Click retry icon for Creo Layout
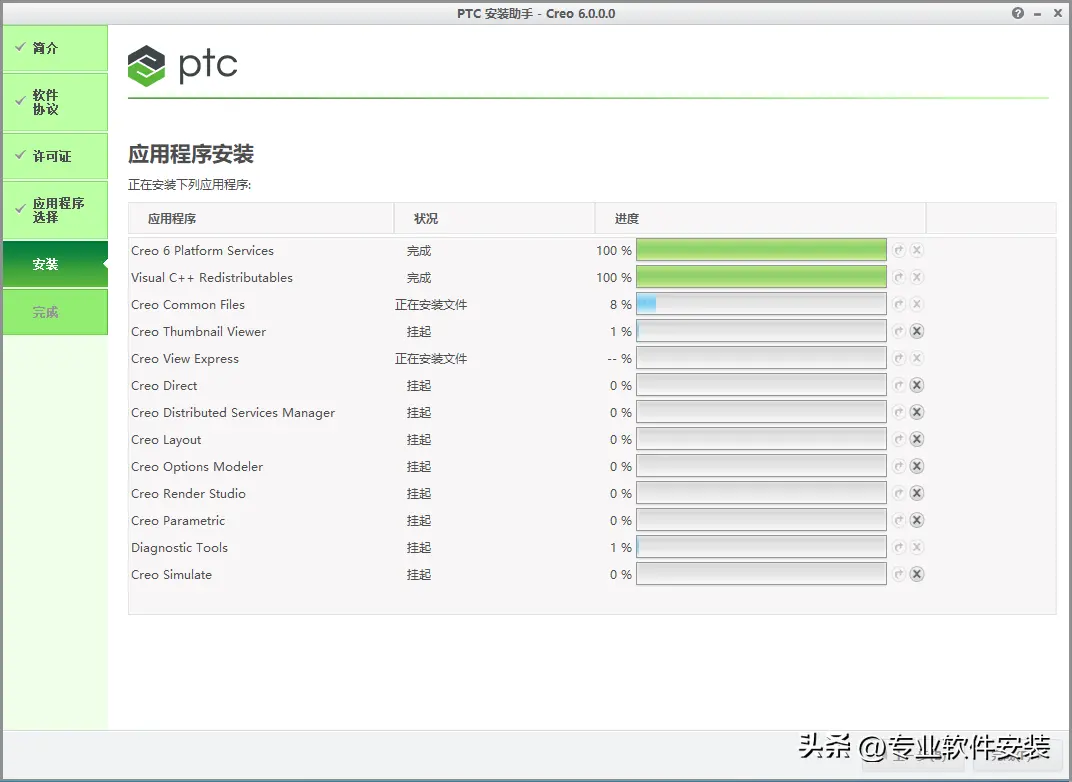The width and height of the screenshot is (1072, 782). coord(898,440)
